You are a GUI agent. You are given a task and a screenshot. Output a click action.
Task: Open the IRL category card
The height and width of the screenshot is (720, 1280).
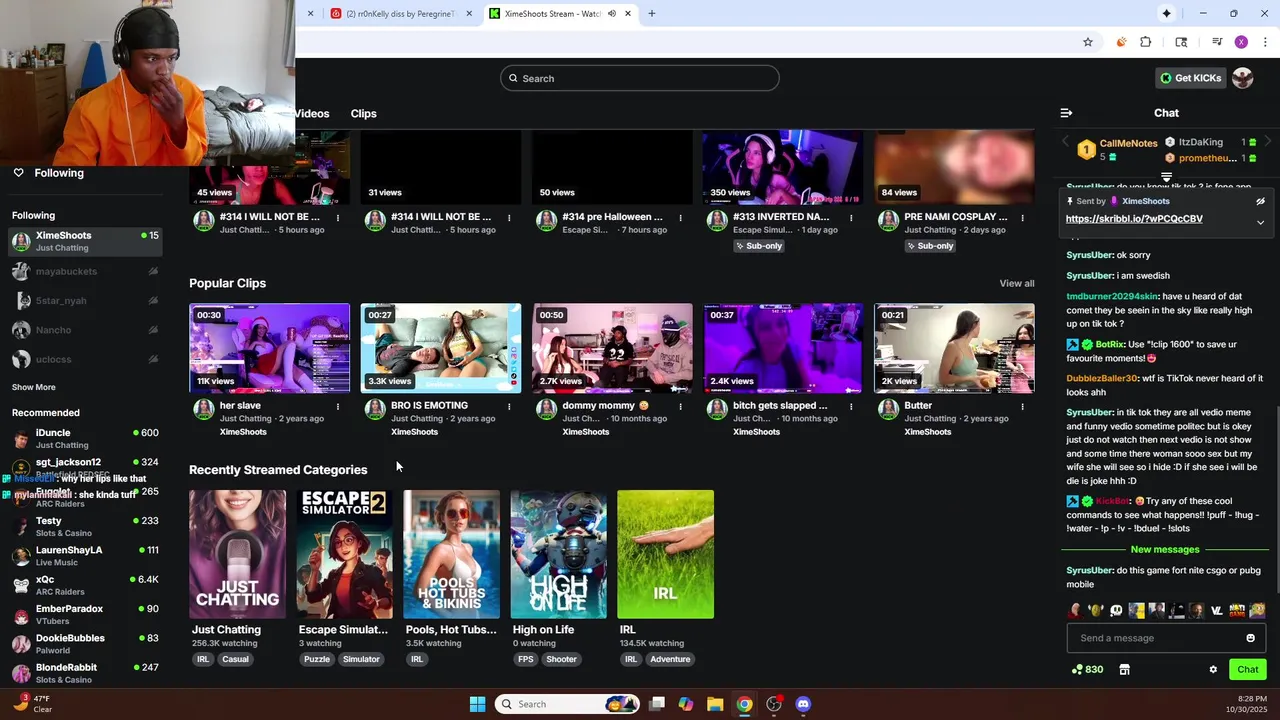pyautogui.click(x=666, y=554)
